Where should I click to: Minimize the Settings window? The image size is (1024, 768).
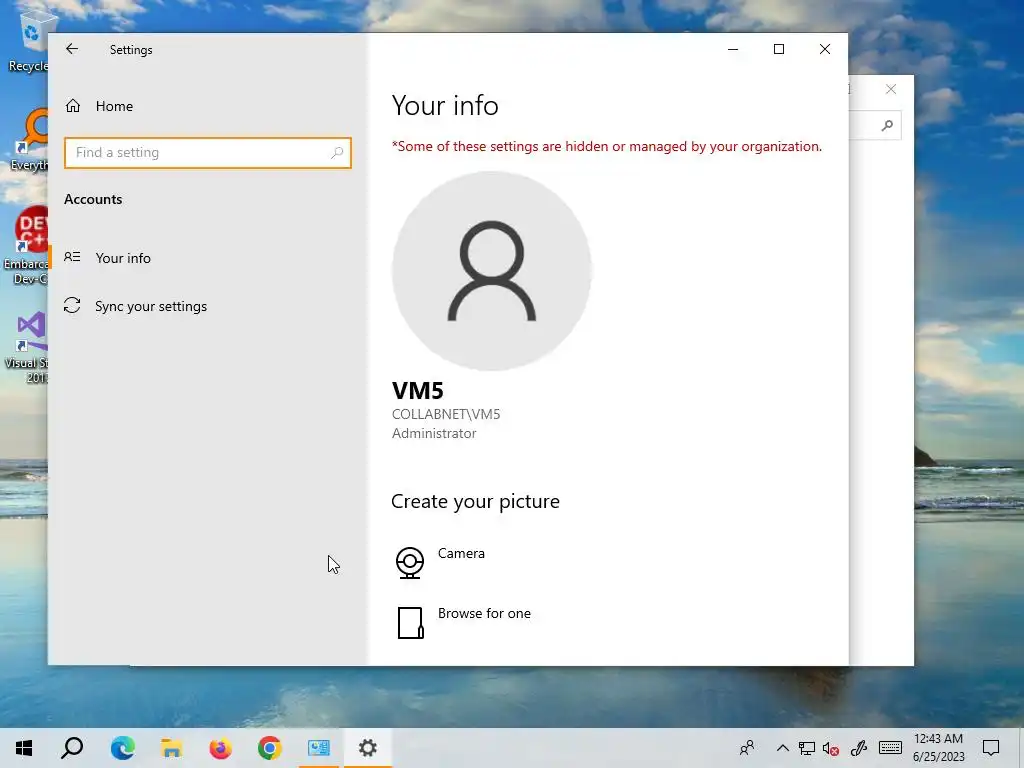pos(733,49)
